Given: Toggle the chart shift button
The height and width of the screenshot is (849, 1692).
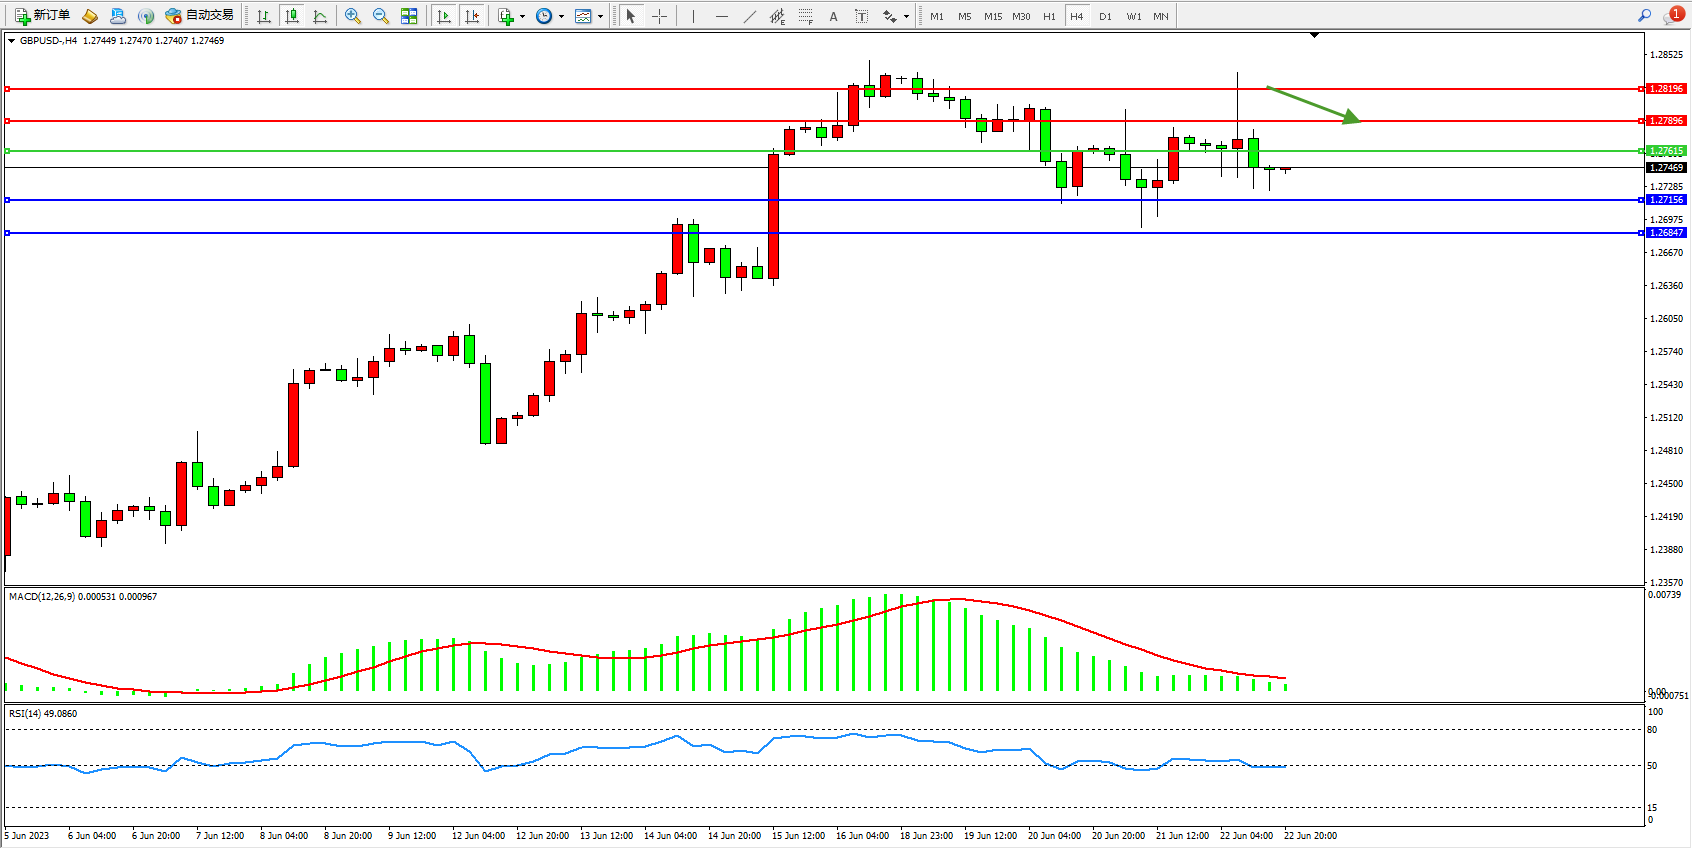Looking at the screenshot, I should pos(472,16).
